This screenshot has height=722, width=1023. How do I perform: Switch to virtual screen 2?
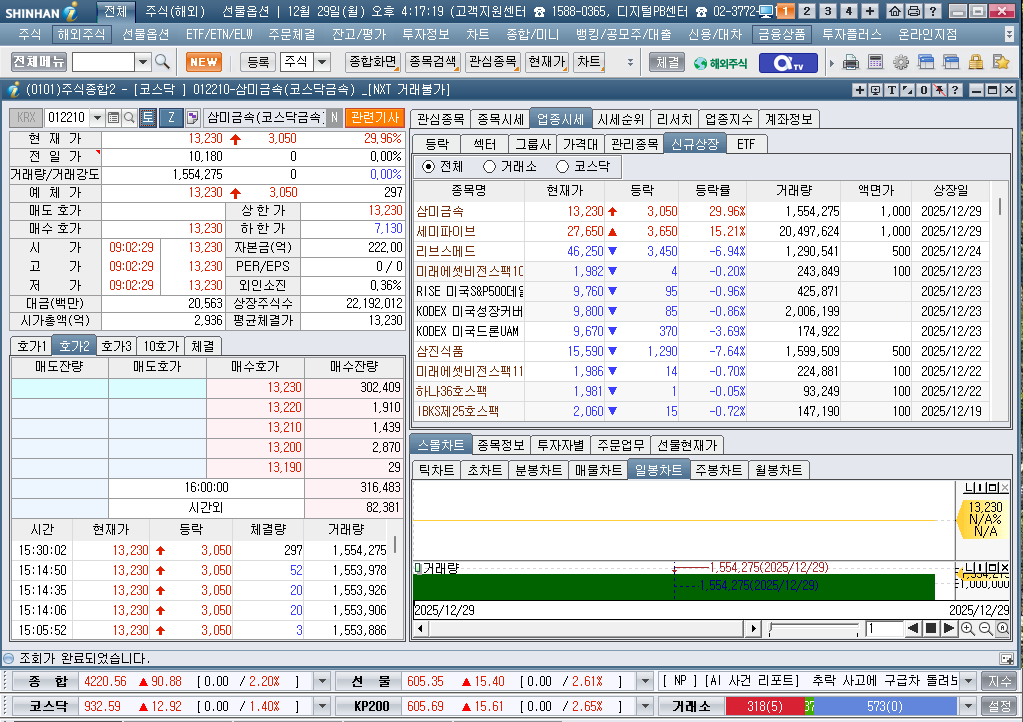pos(807,11)
